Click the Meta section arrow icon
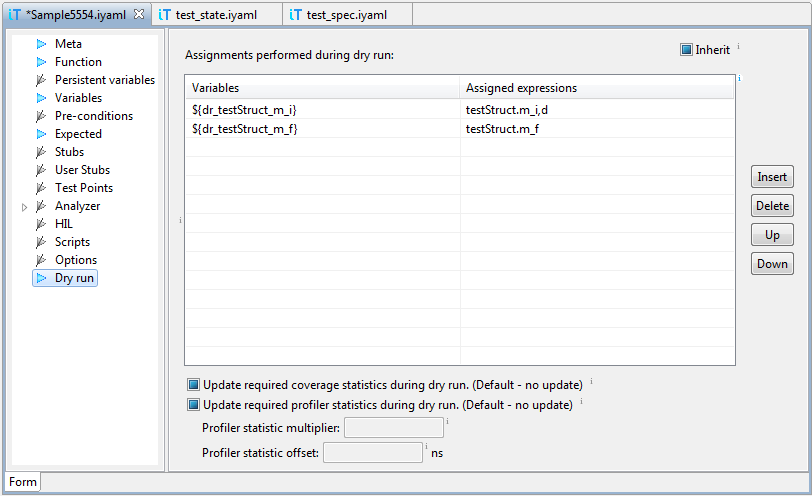This screenshot has width=812, height=496. pos(41,44)
